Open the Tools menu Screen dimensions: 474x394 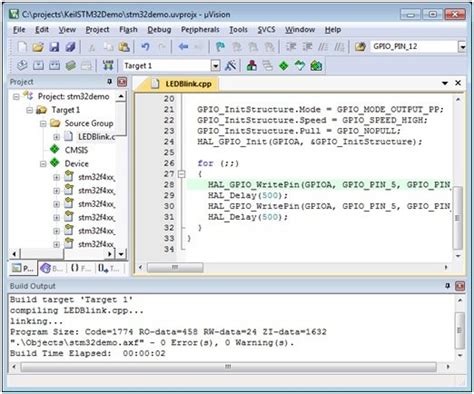click(x=238, y=30)
